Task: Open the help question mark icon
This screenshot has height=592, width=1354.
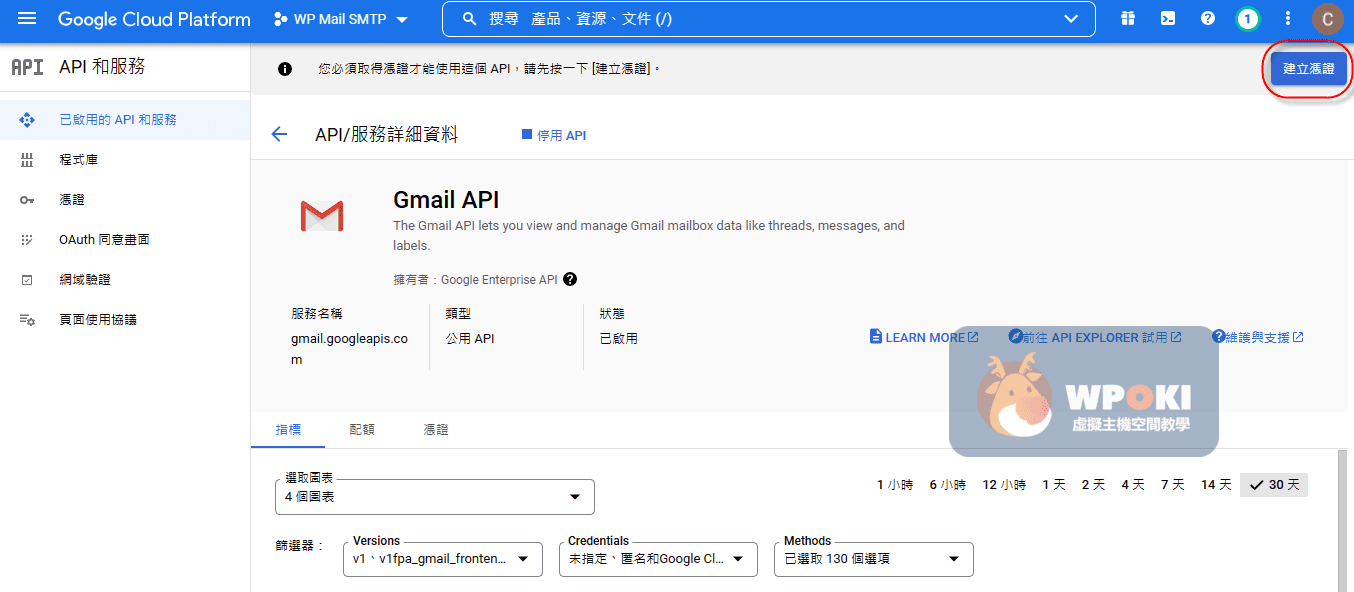Action: [x=1207, y=19]
